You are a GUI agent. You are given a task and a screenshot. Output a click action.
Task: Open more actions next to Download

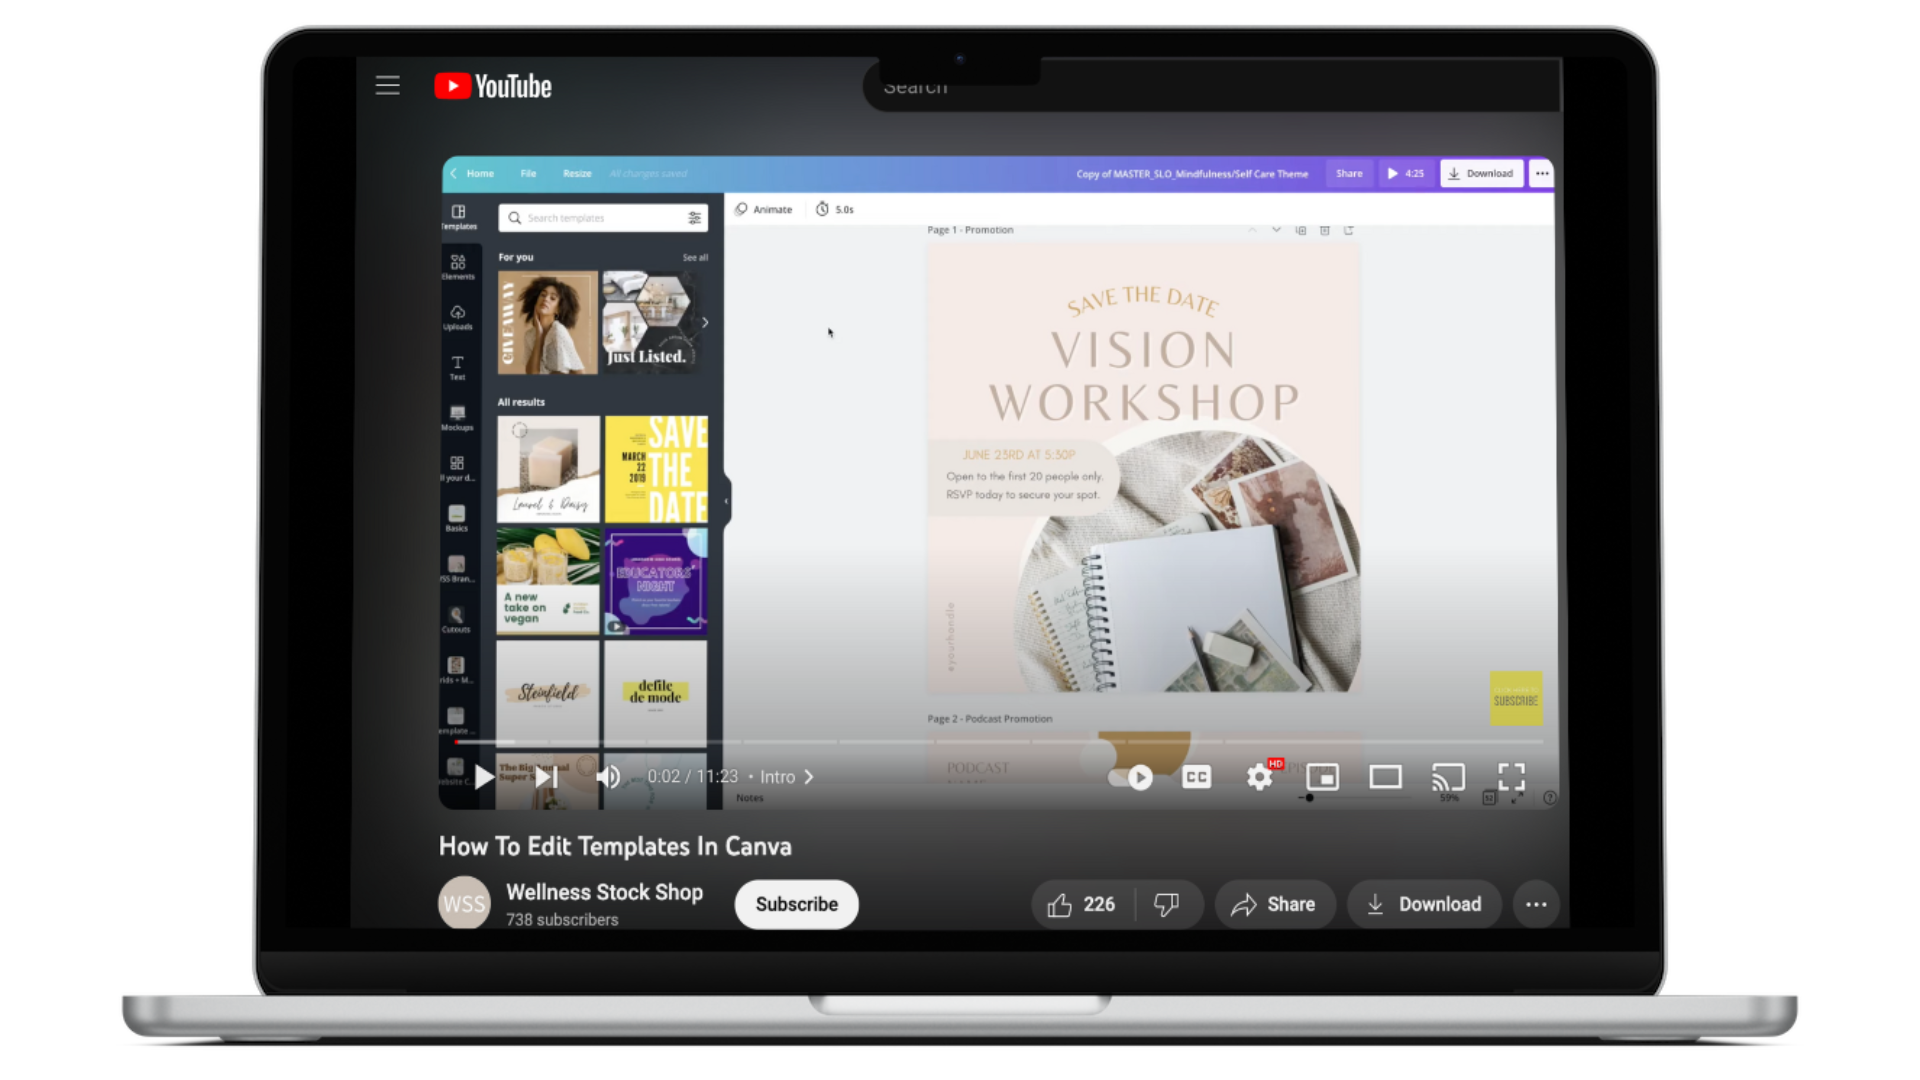tap(1536, 905)
